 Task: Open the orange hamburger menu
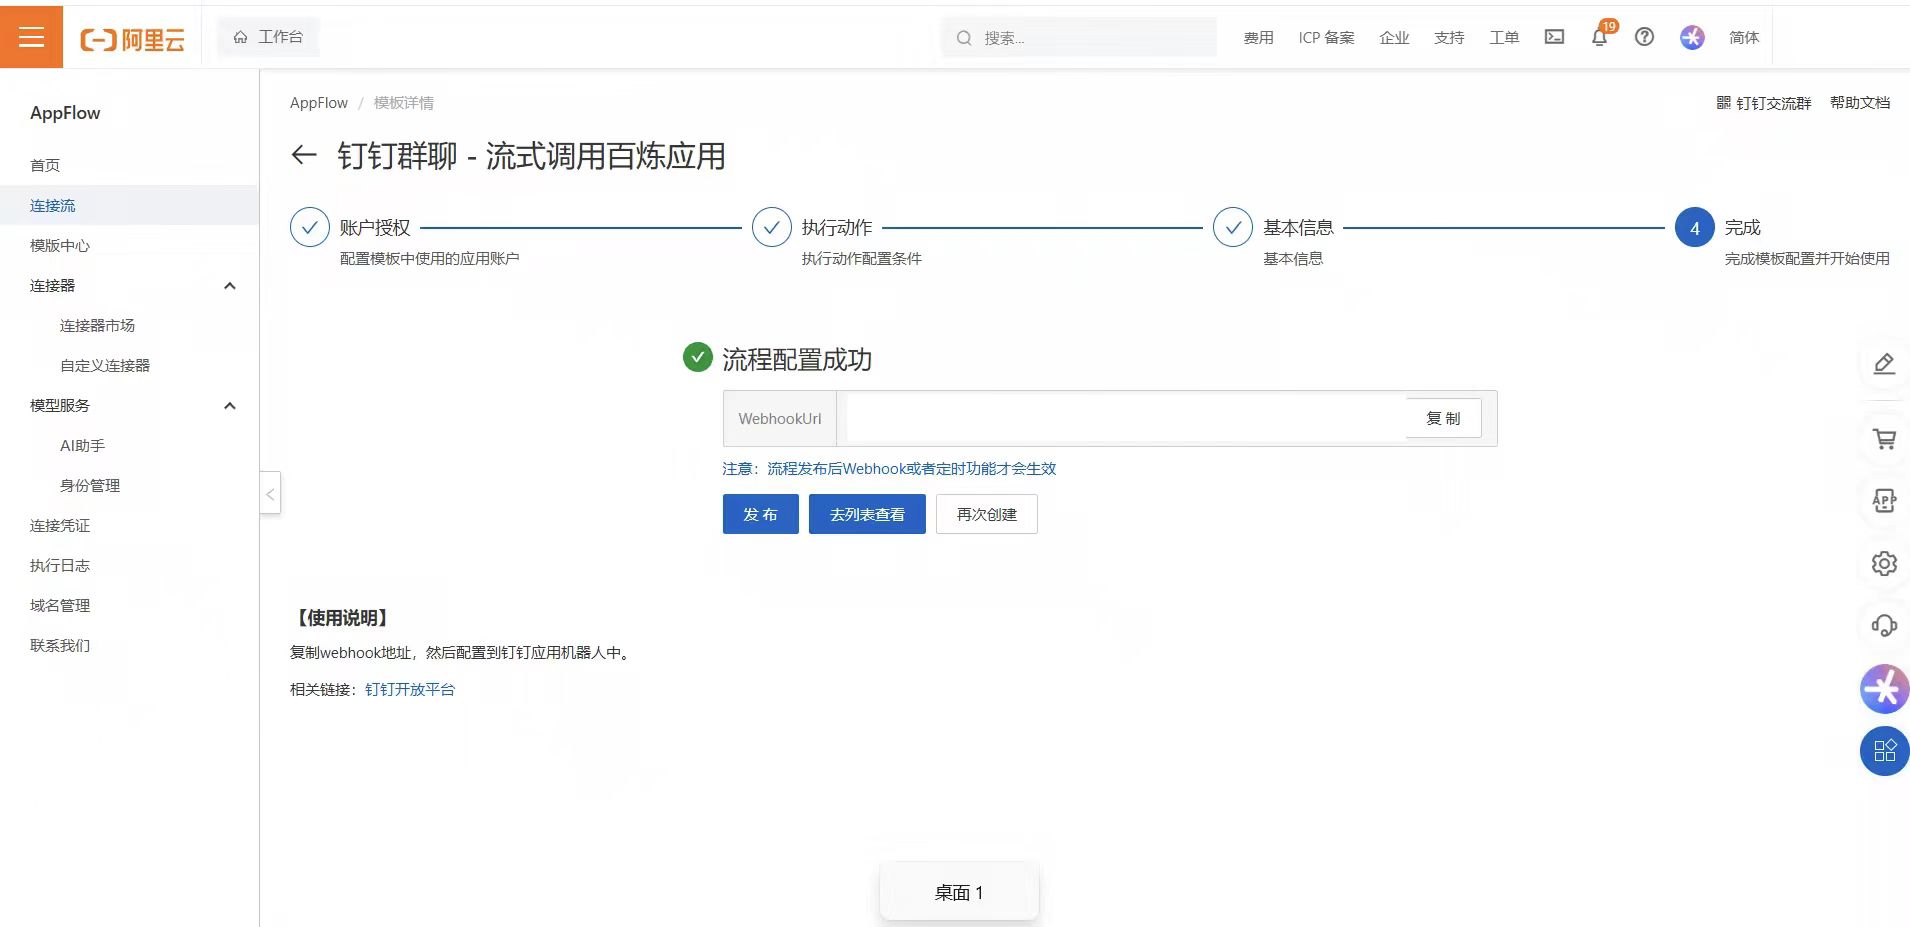(31, 37)
